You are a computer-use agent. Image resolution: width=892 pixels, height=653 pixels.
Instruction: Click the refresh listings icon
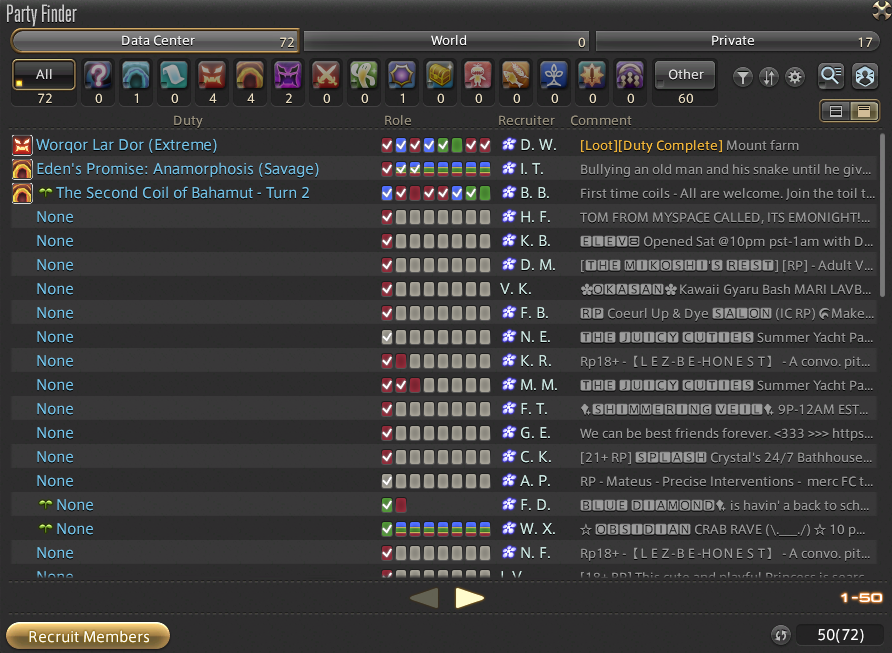pos(781,635)
